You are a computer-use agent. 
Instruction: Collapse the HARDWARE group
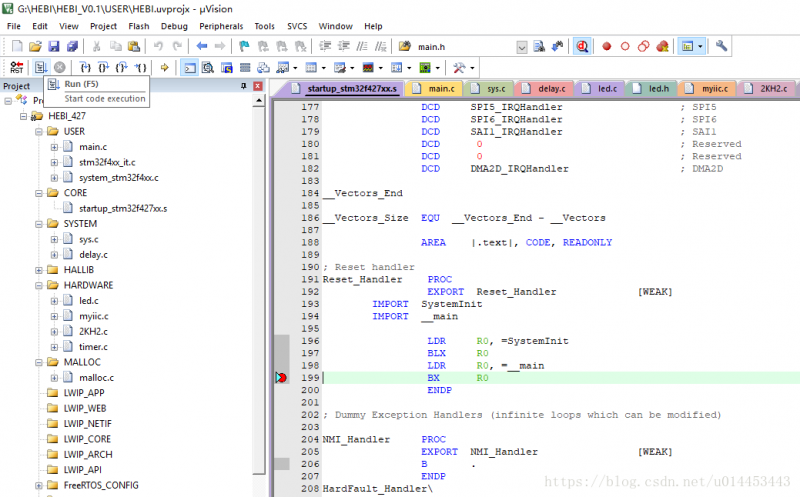click(39, 285)
